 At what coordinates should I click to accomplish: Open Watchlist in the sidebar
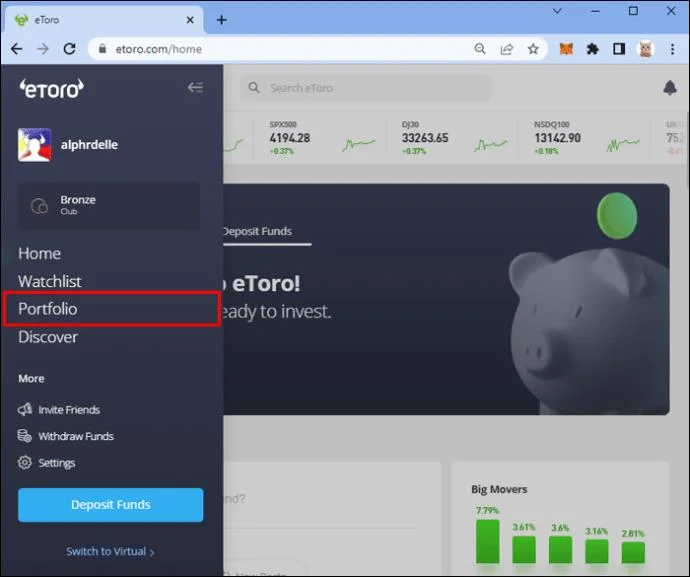pos(50,281)
